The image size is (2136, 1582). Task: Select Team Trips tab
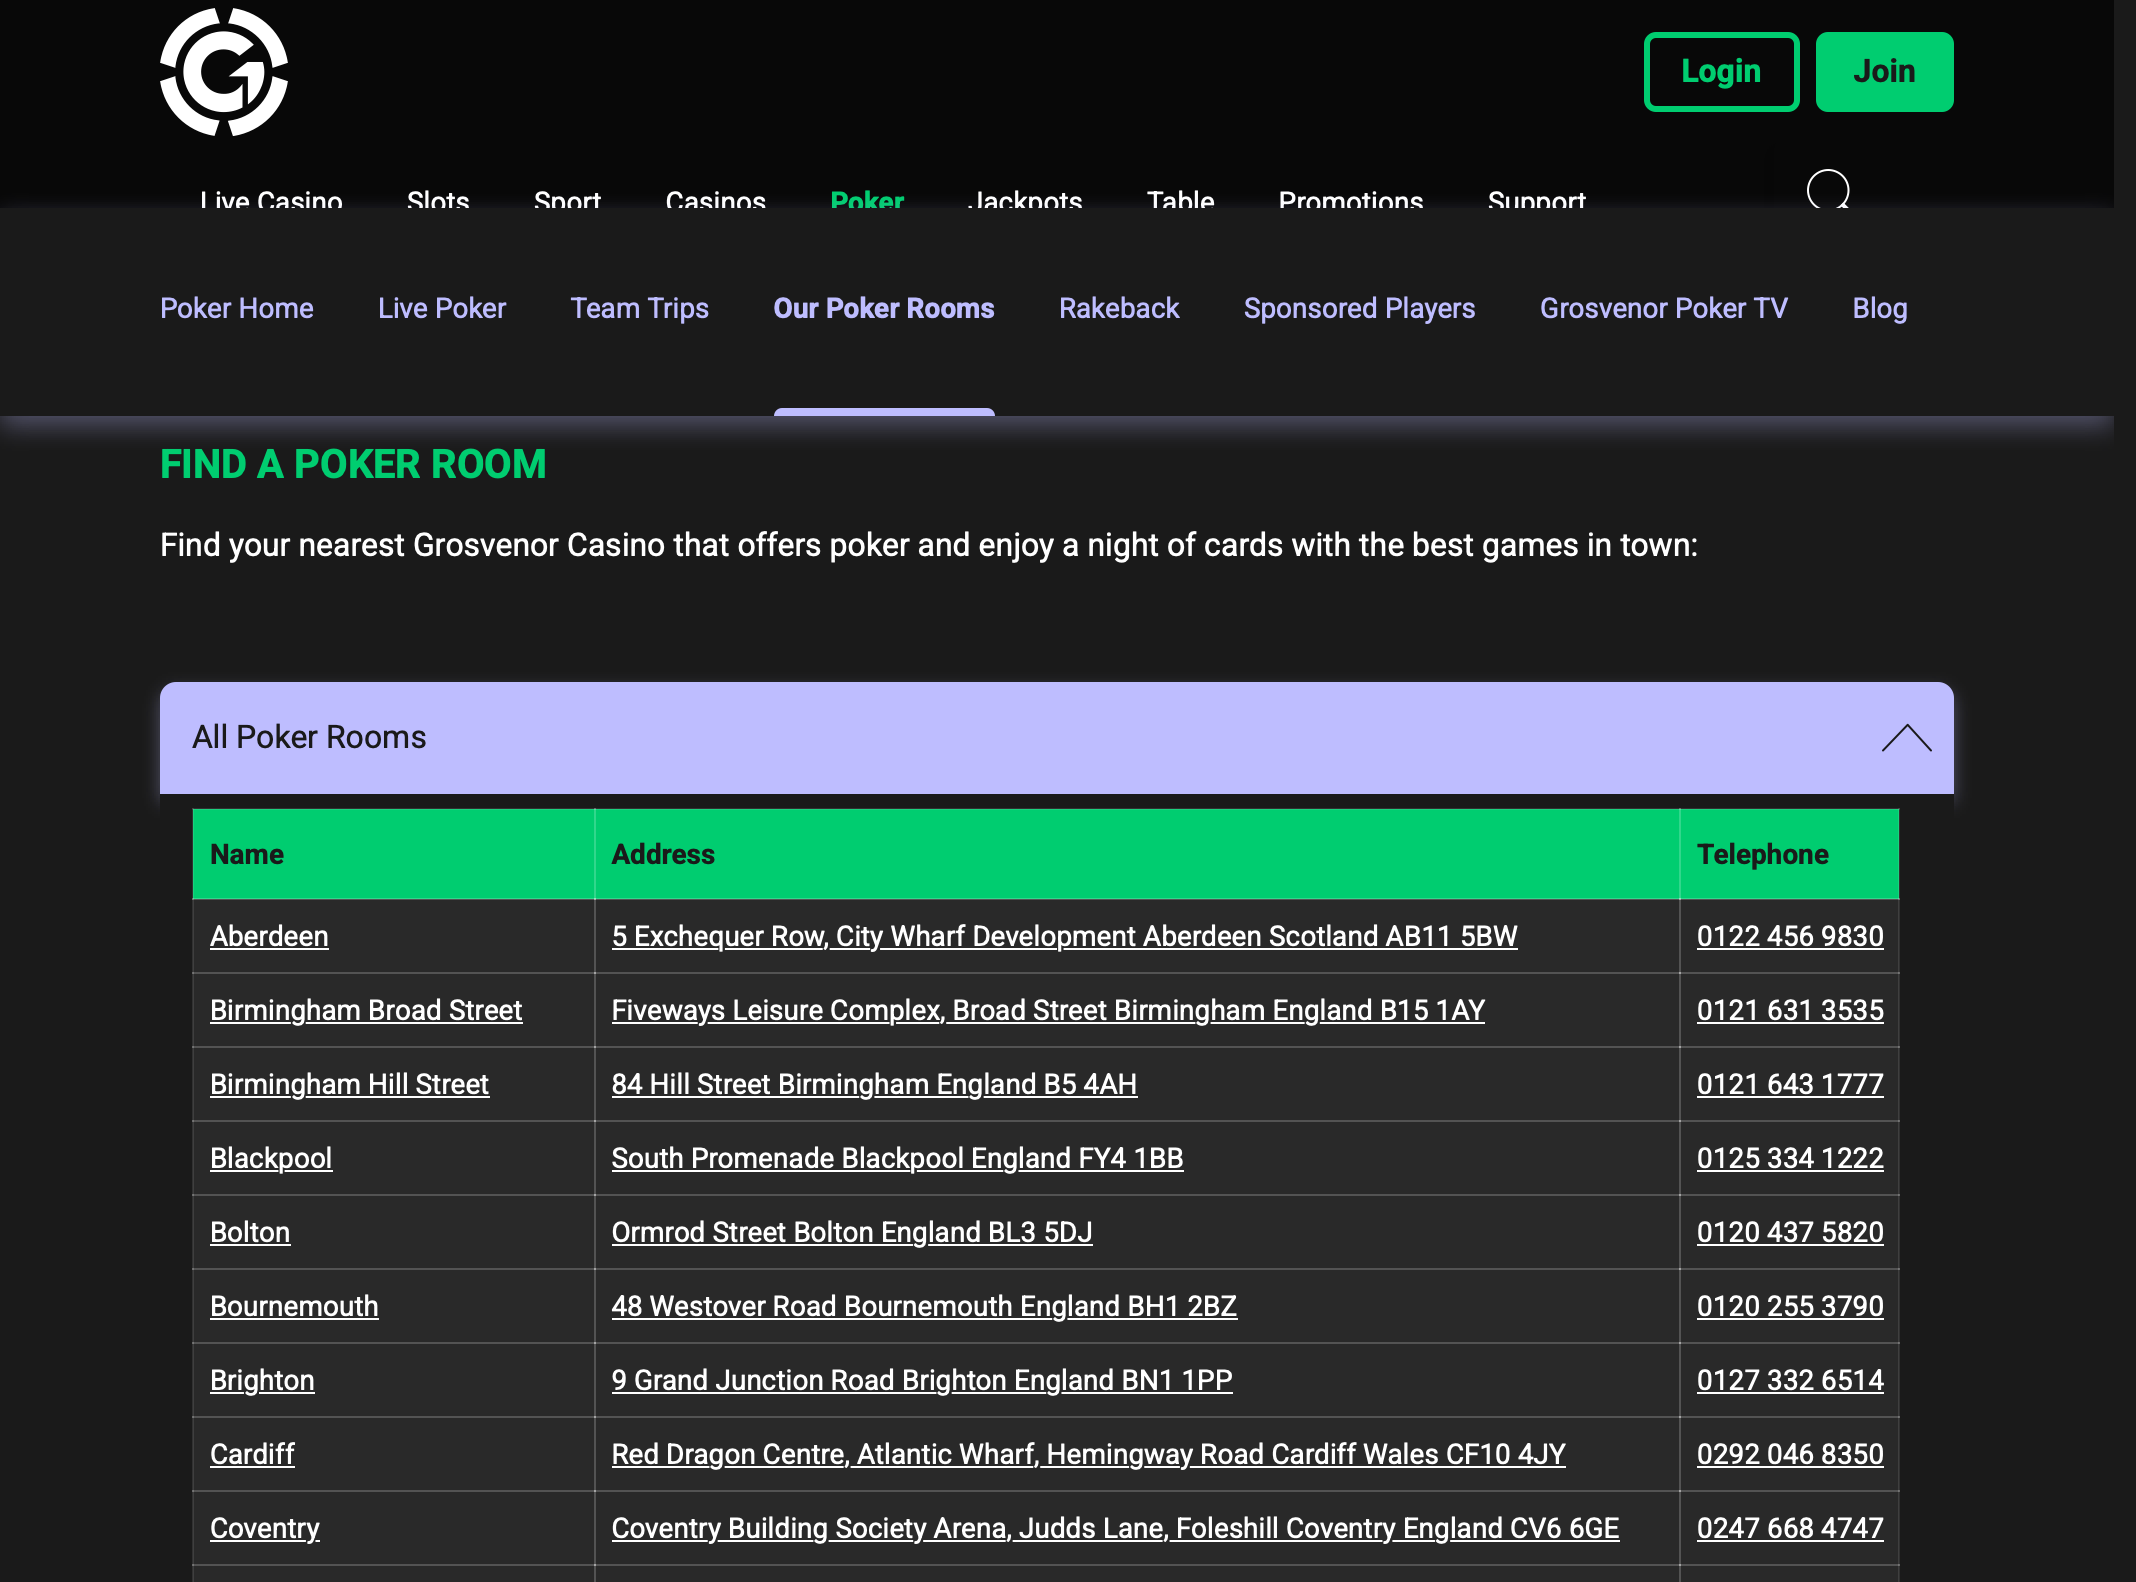[640, 308]
